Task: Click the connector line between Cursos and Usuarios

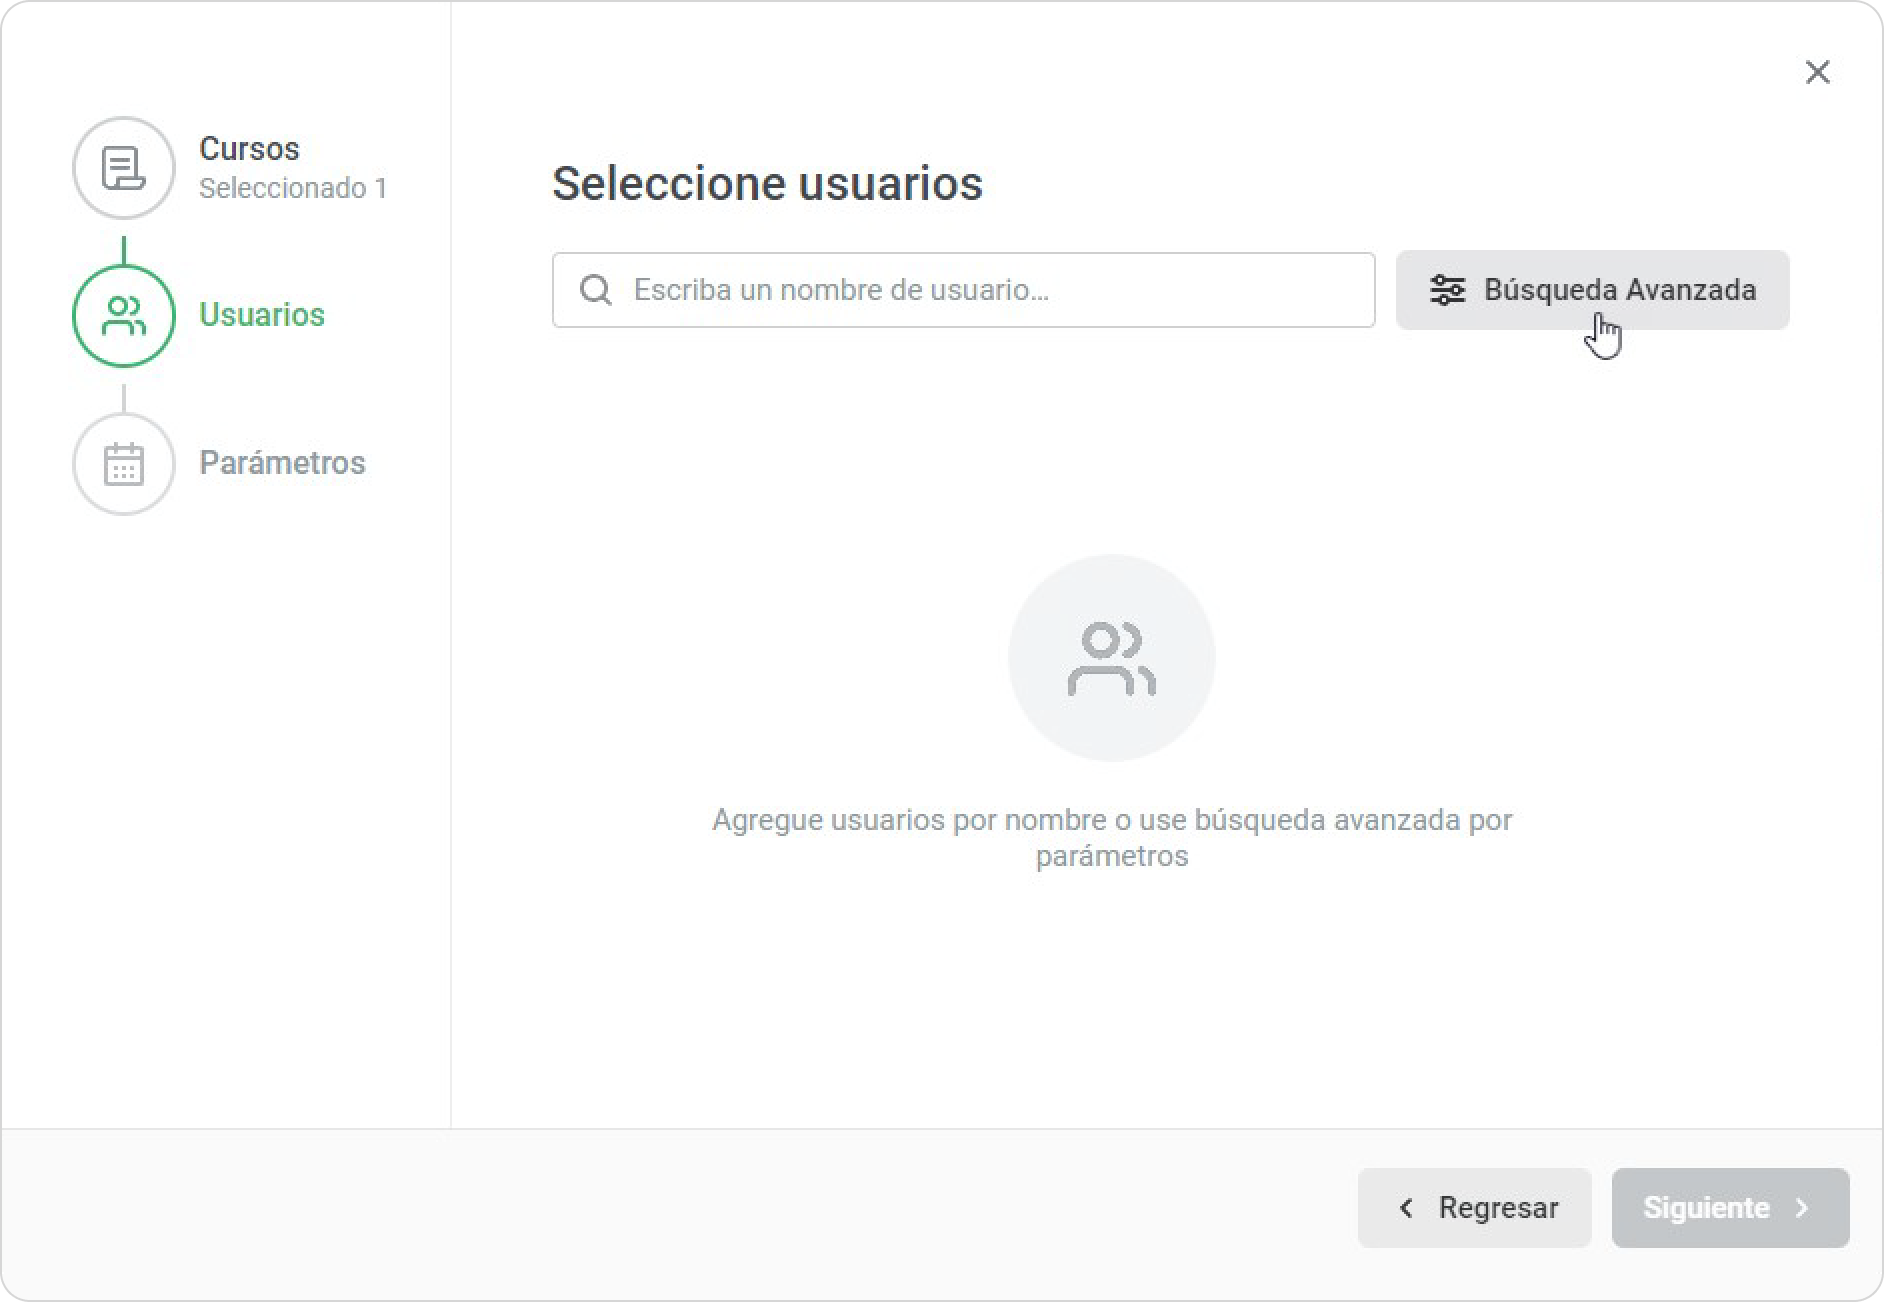Action: coord(124,249)
